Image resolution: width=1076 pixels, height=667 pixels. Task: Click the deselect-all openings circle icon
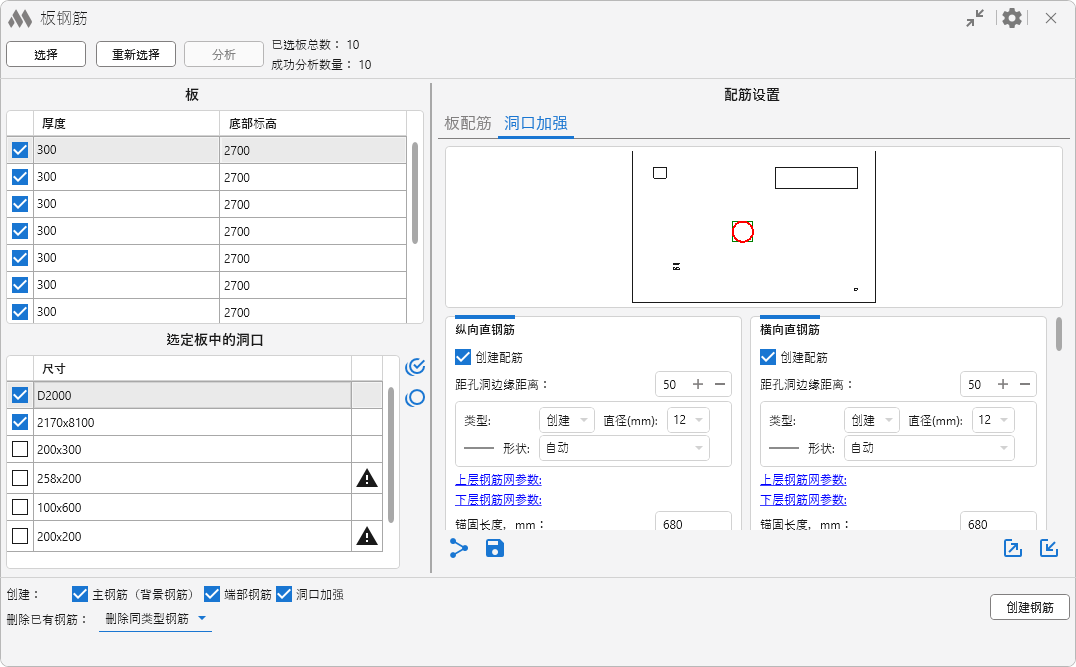416,398
